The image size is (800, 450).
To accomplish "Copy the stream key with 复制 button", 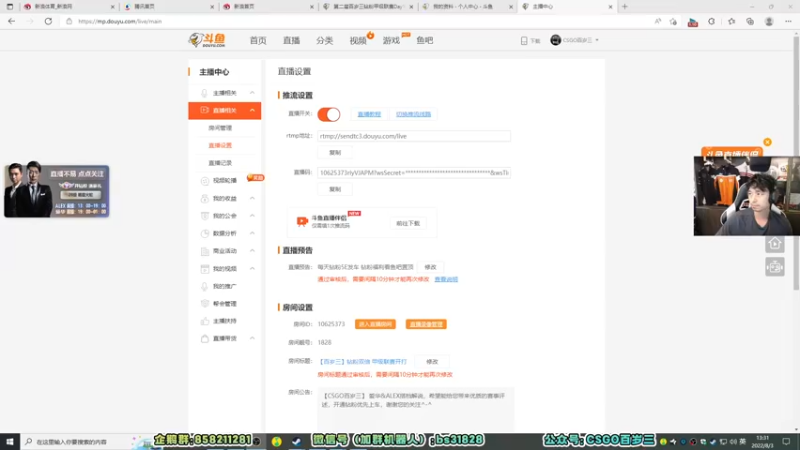I will coord(335,189).
